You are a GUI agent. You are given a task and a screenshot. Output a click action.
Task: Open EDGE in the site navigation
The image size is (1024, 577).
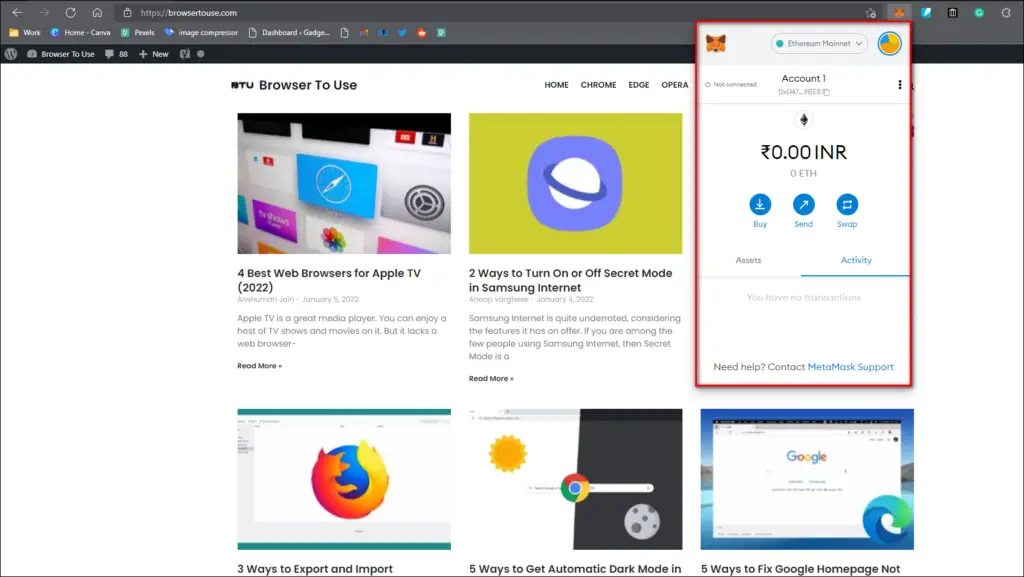(x=639, y=85)
